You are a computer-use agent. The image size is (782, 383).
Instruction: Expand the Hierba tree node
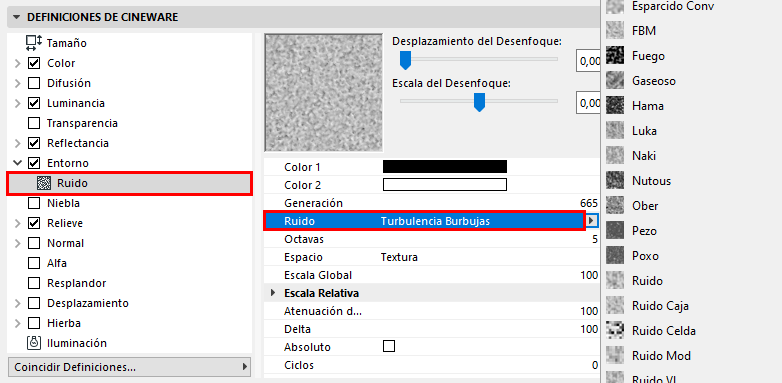tap(17, 323)
